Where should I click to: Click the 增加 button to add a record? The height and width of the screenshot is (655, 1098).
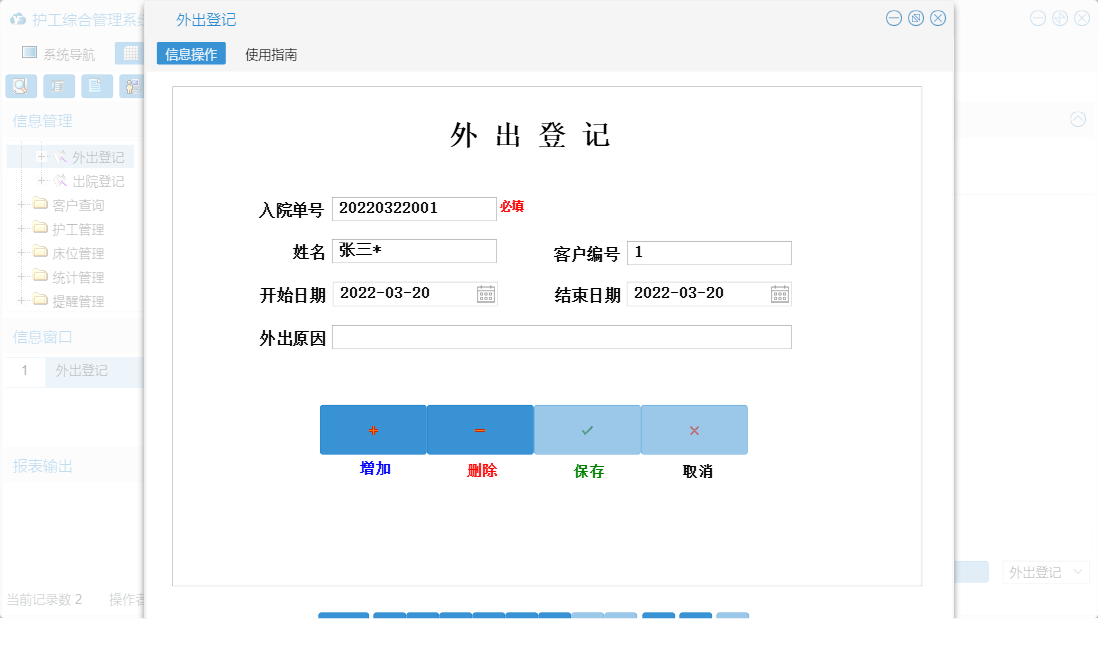coord(373,429)
